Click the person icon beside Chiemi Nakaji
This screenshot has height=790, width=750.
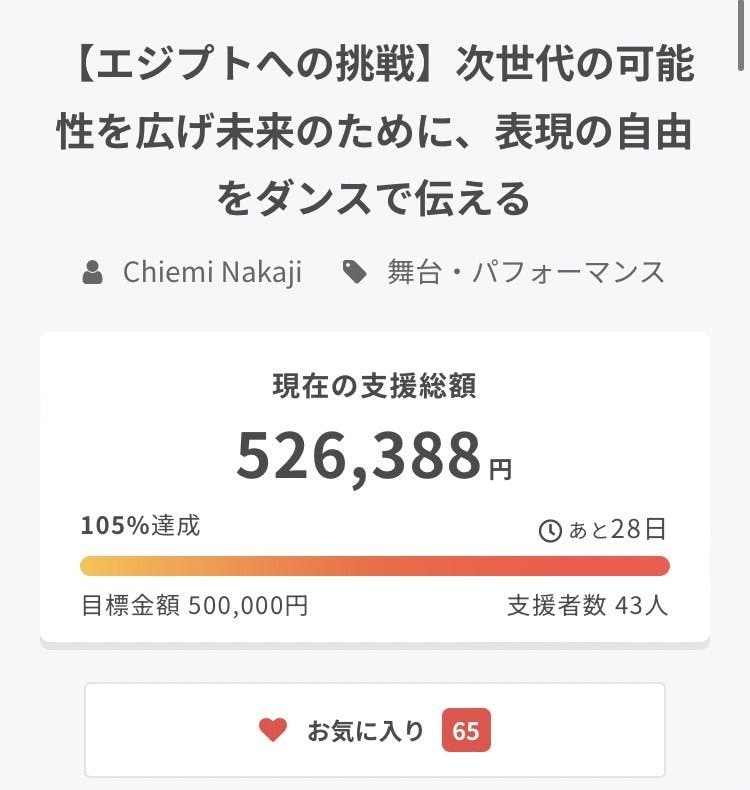tap(93, 272)
